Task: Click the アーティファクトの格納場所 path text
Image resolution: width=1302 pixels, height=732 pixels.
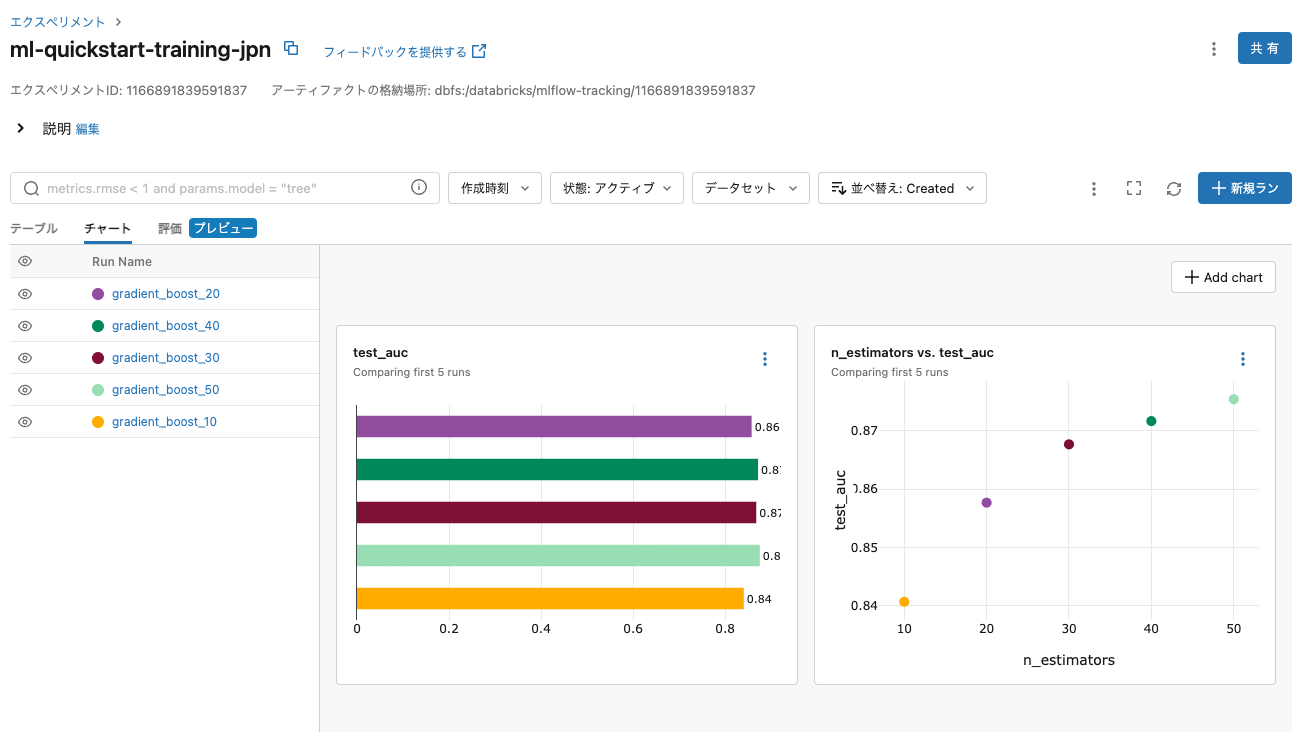Action: point(513,90)
